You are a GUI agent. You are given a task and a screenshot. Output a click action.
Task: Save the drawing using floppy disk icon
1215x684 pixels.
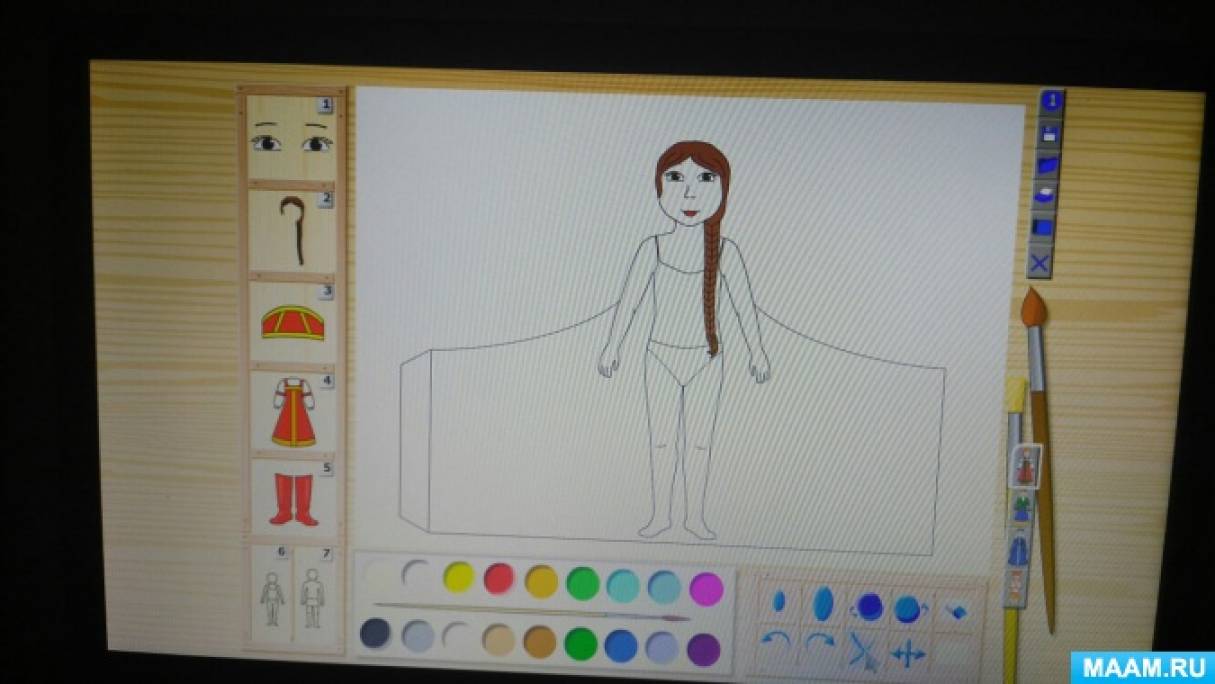(1049, 133)
